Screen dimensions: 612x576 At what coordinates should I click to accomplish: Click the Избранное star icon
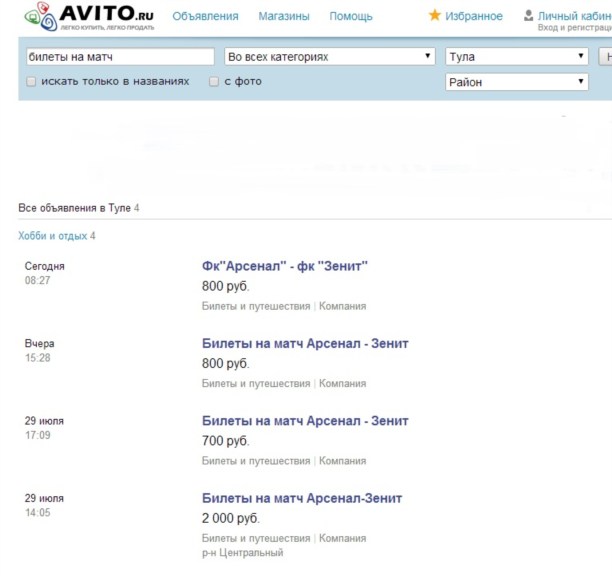click(x=435, y=16)
